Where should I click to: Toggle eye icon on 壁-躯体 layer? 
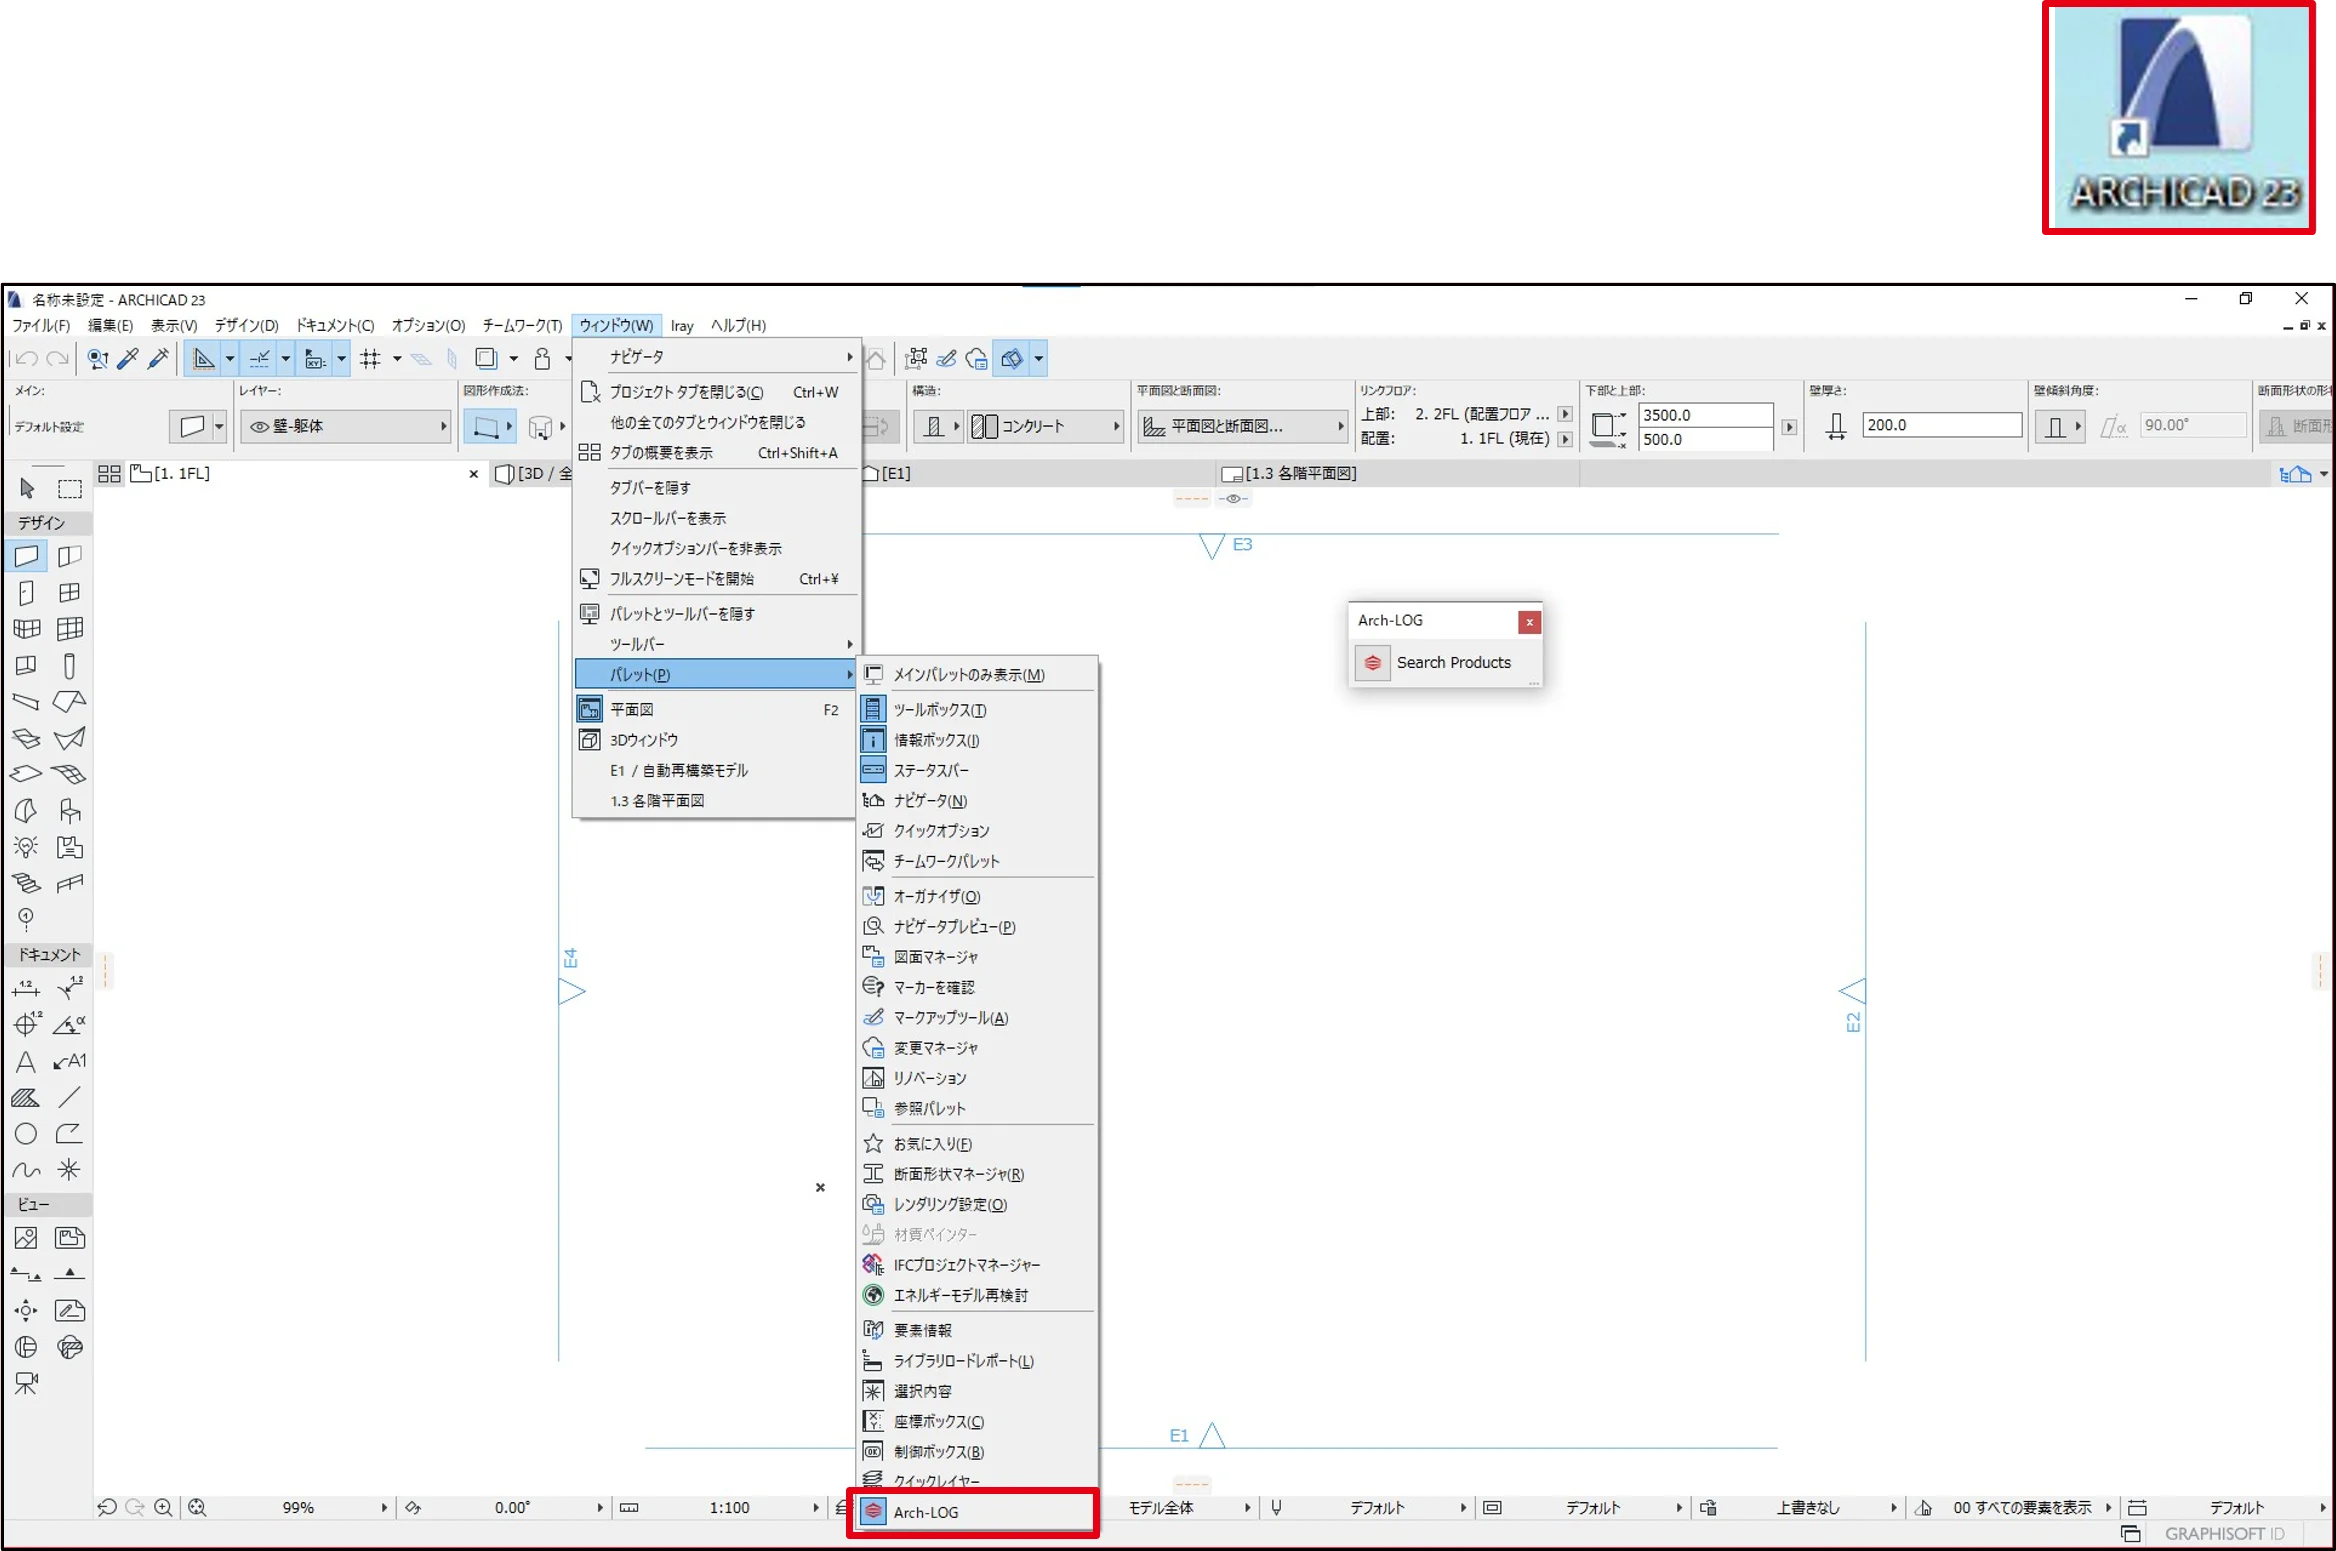[x=259, y=426]
